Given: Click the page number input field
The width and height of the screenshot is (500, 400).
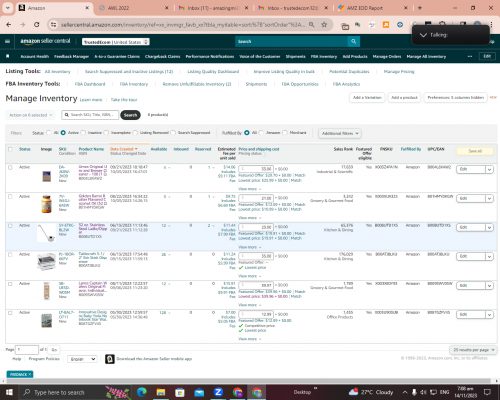Looking at the screenshot, I should [x=27, y=350].
